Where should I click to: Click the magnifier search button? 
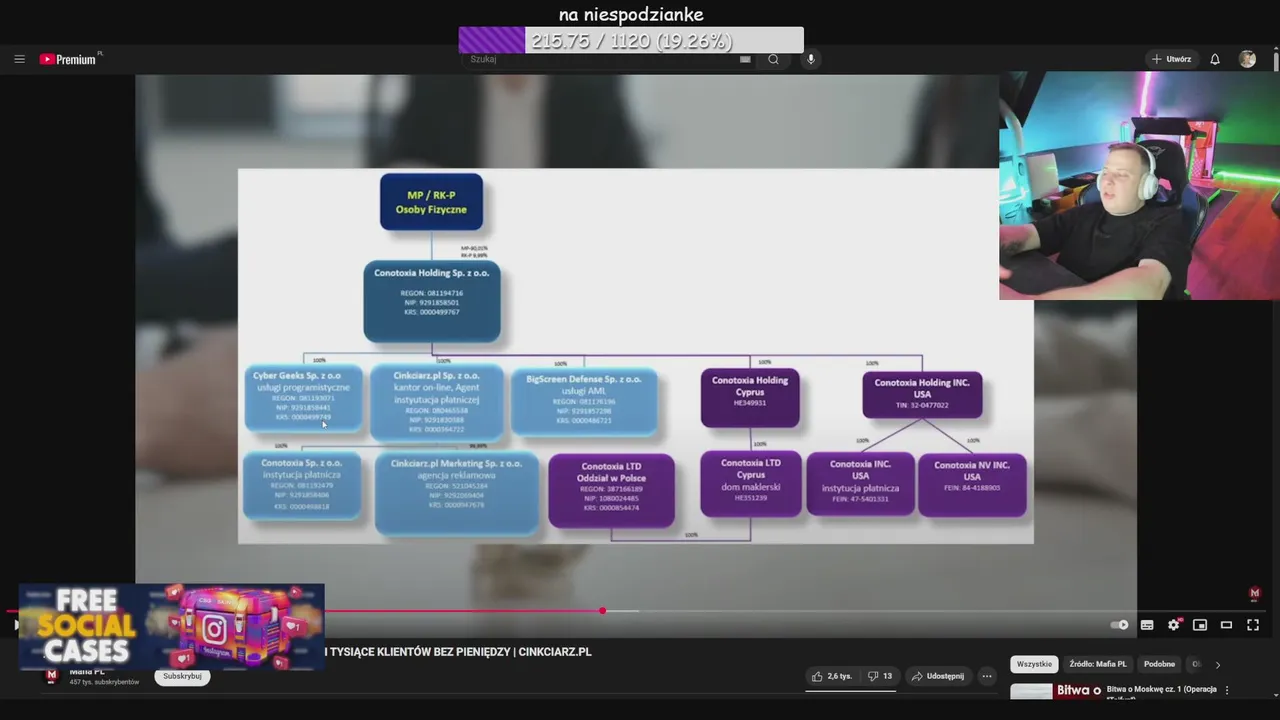[773, 59]
